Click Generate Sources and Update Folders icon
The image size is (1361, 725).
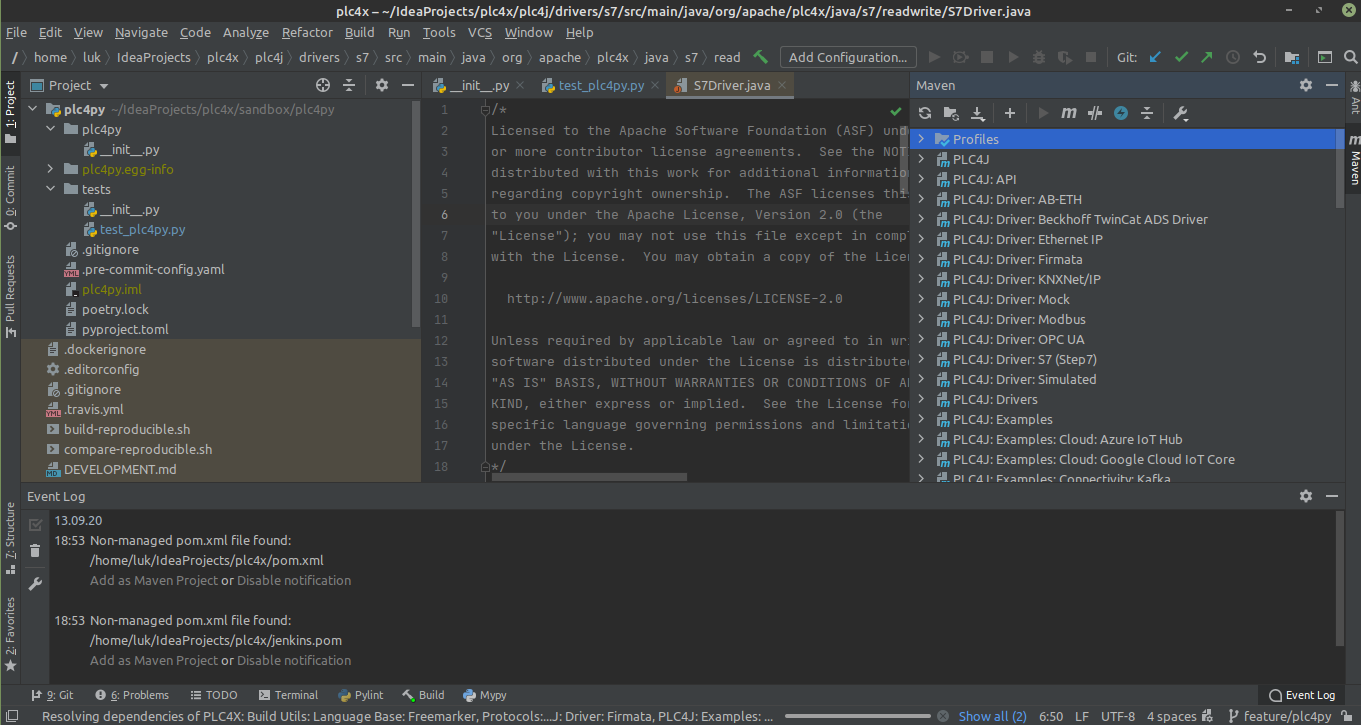[951, 113]
